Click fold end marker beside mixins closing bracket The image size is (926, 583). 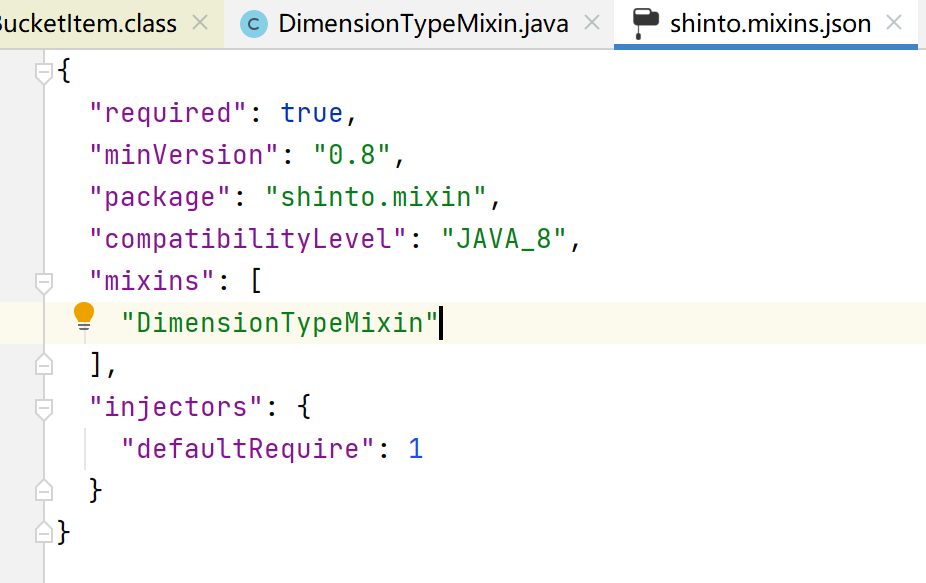[x=43, y=366]
